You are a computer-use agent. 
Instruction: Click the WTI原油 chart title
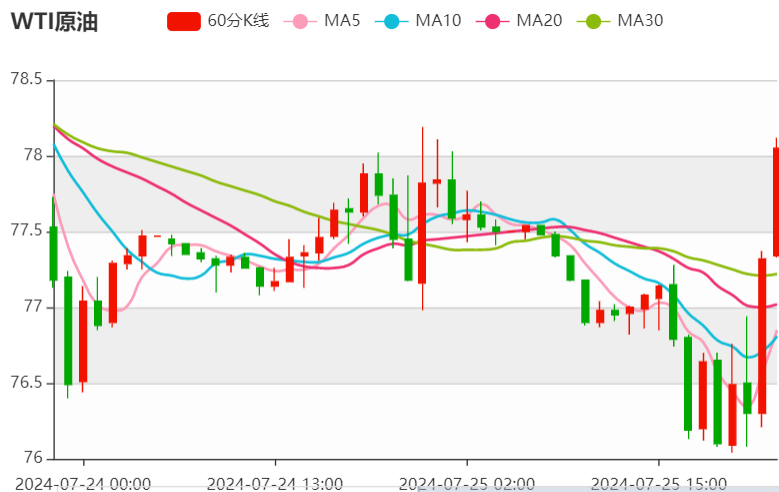(54, 22)
